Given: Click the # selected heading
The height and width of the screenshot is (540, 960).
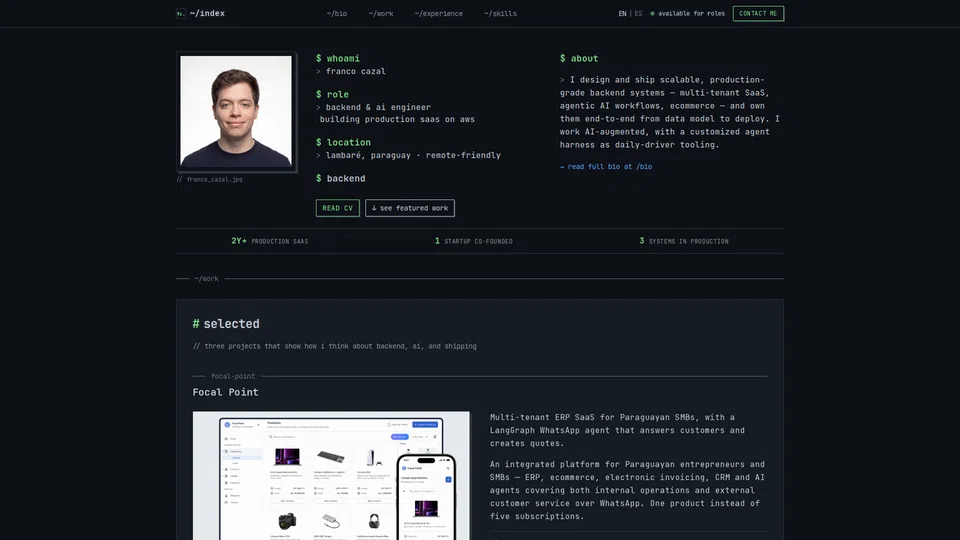Looking at the screenshot, I should point(226,324).
